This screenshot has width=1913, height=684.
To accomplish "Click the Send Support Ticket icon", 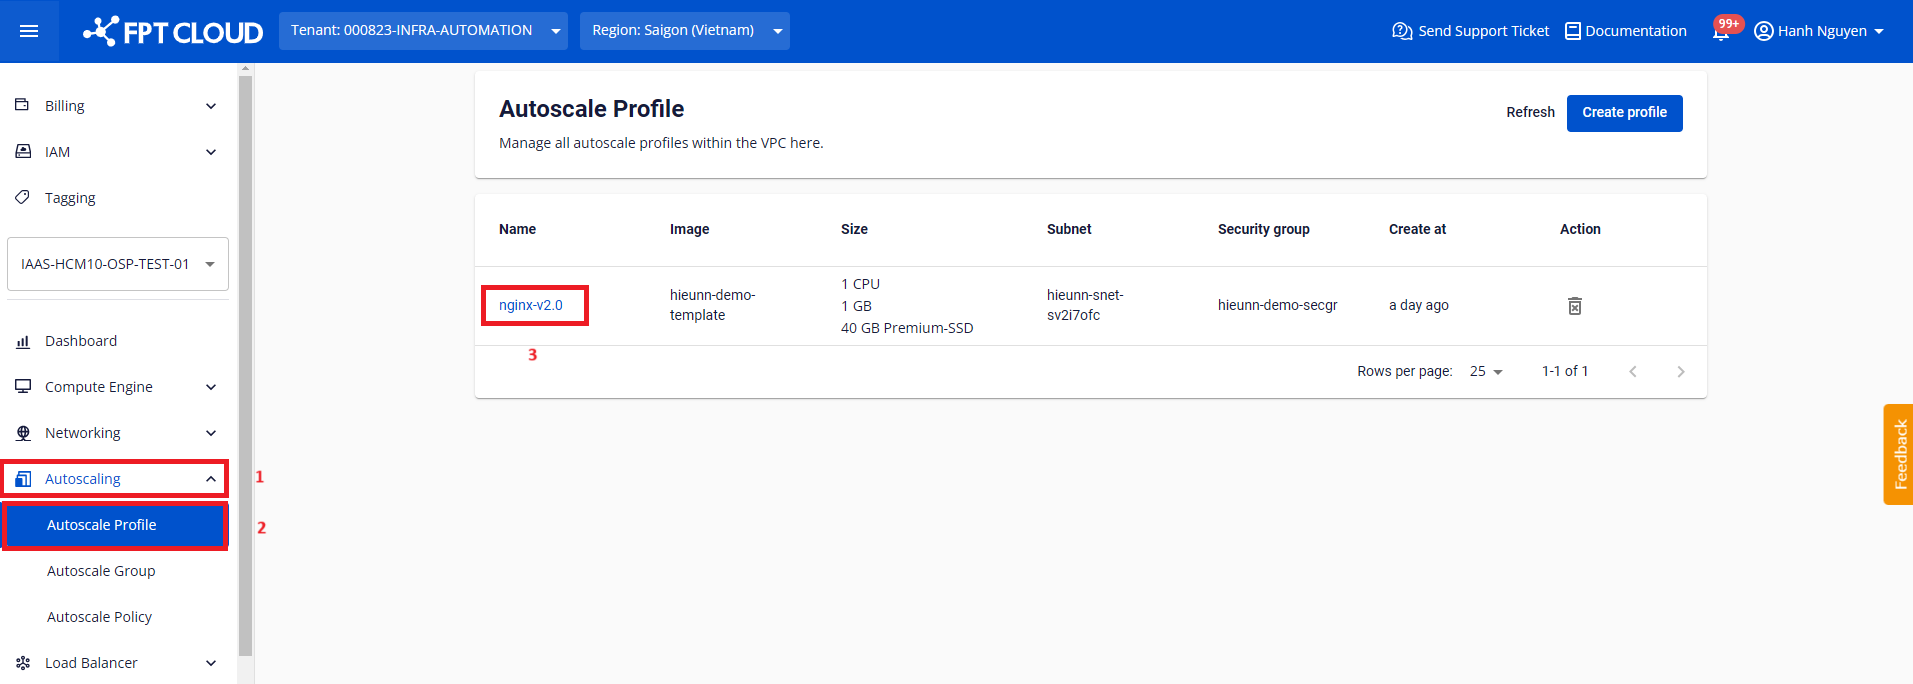I will [x=1402, y=31].
